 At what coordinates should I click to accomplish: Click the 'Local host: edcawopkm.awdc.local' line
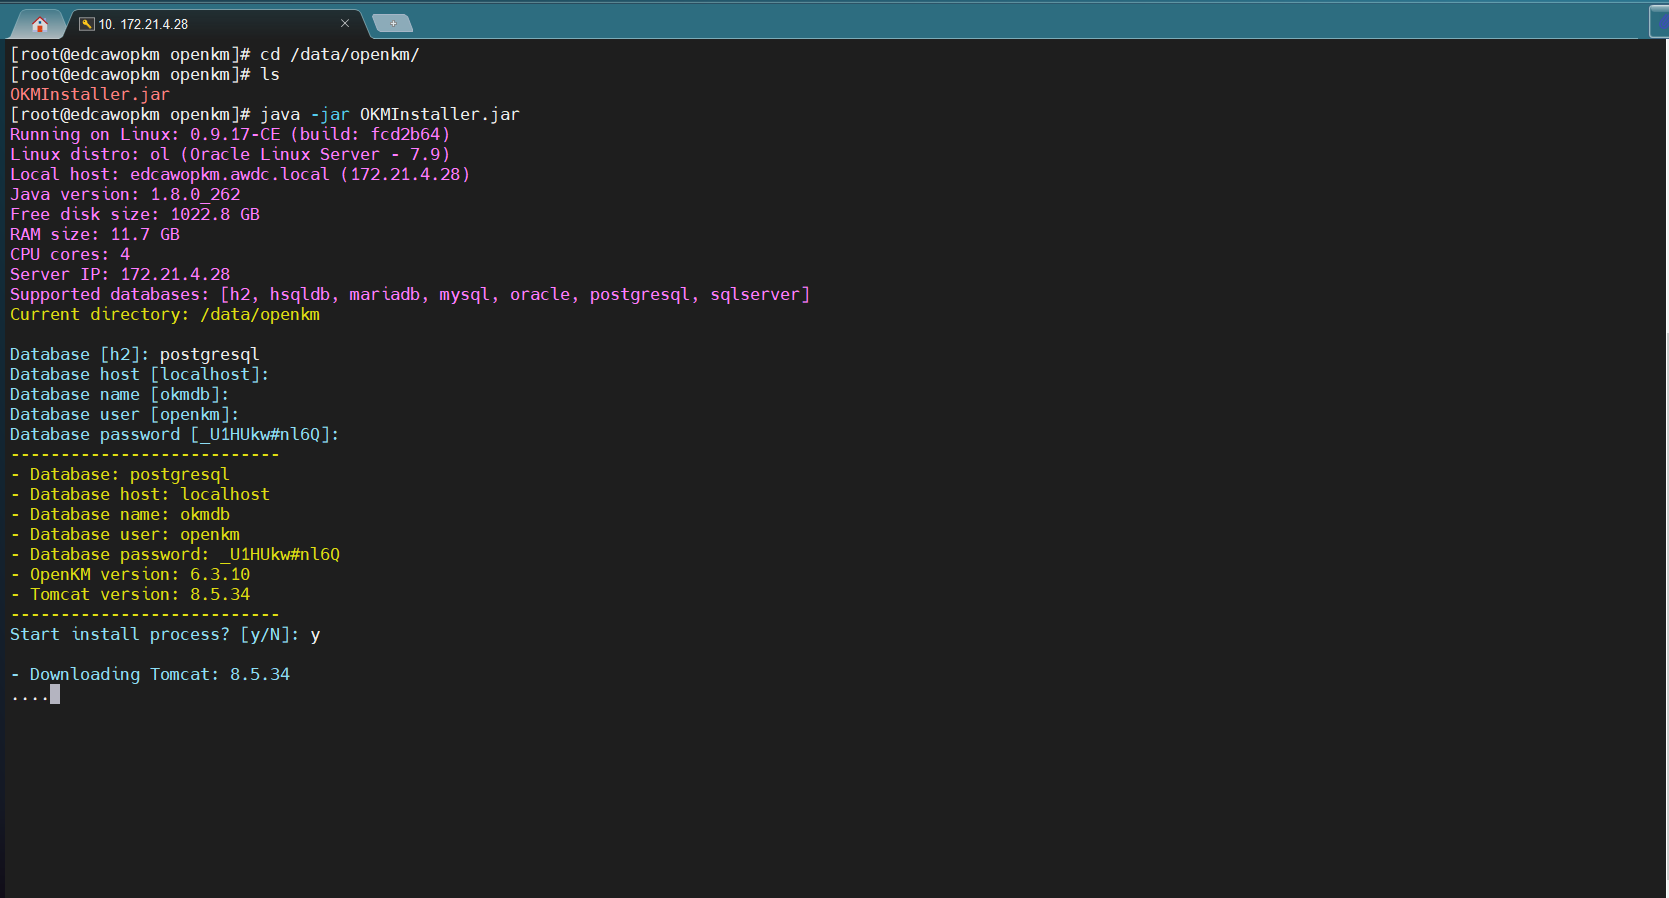240,174
